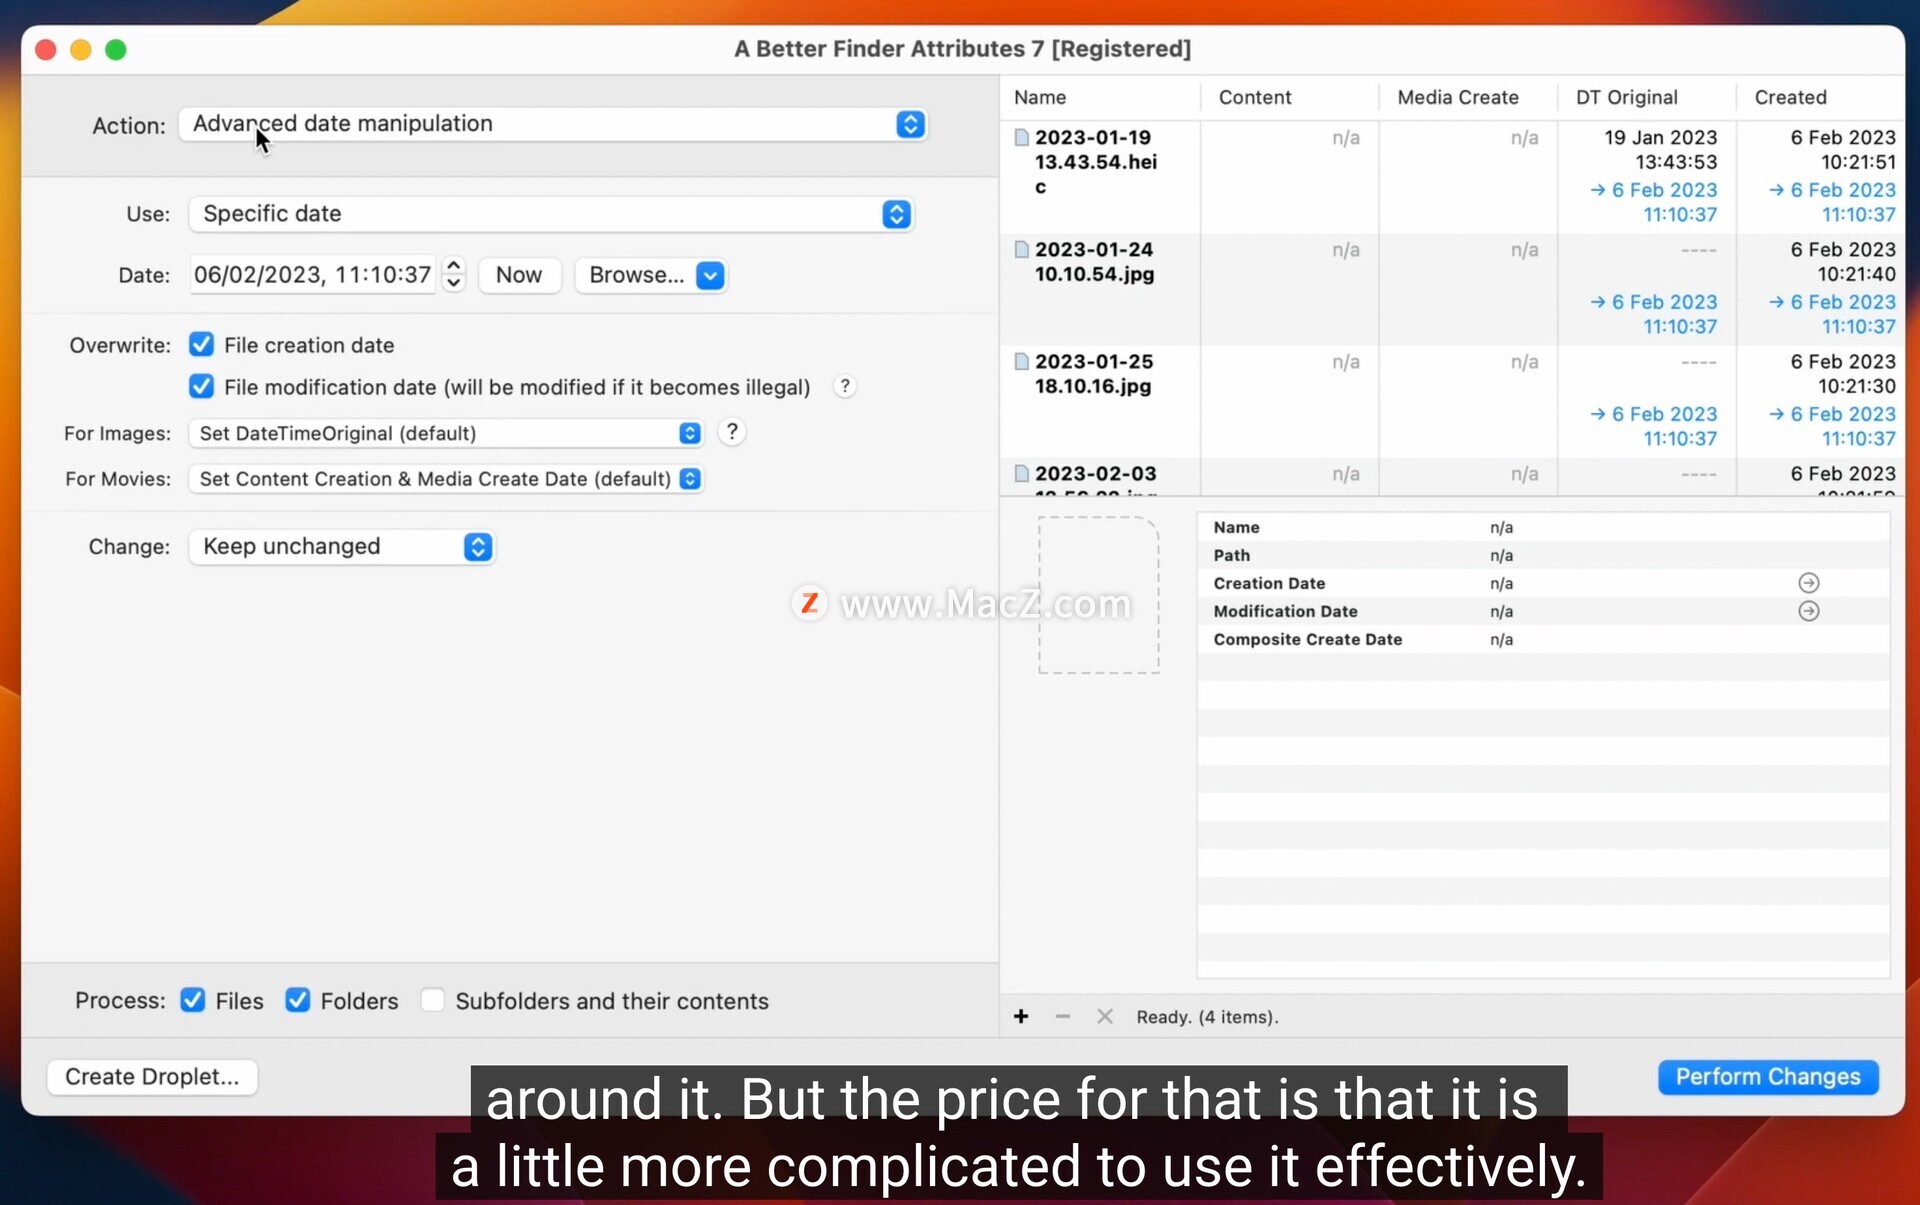Click the Now button

[x=519, y=275]
